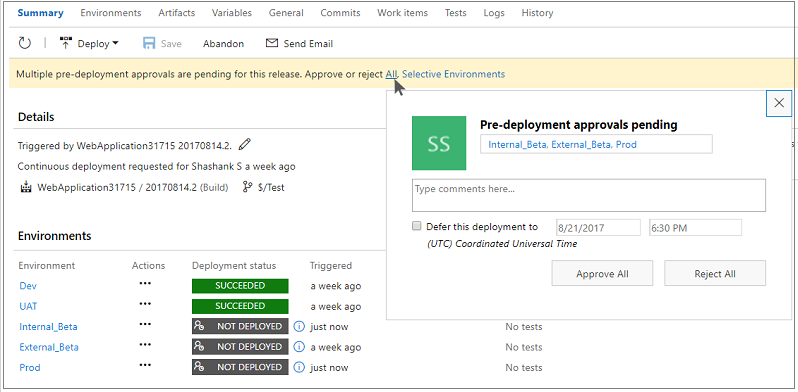798x392 pixels.
Task: Click the pencil edit icon near trigger text
Action: coord(245,145)
